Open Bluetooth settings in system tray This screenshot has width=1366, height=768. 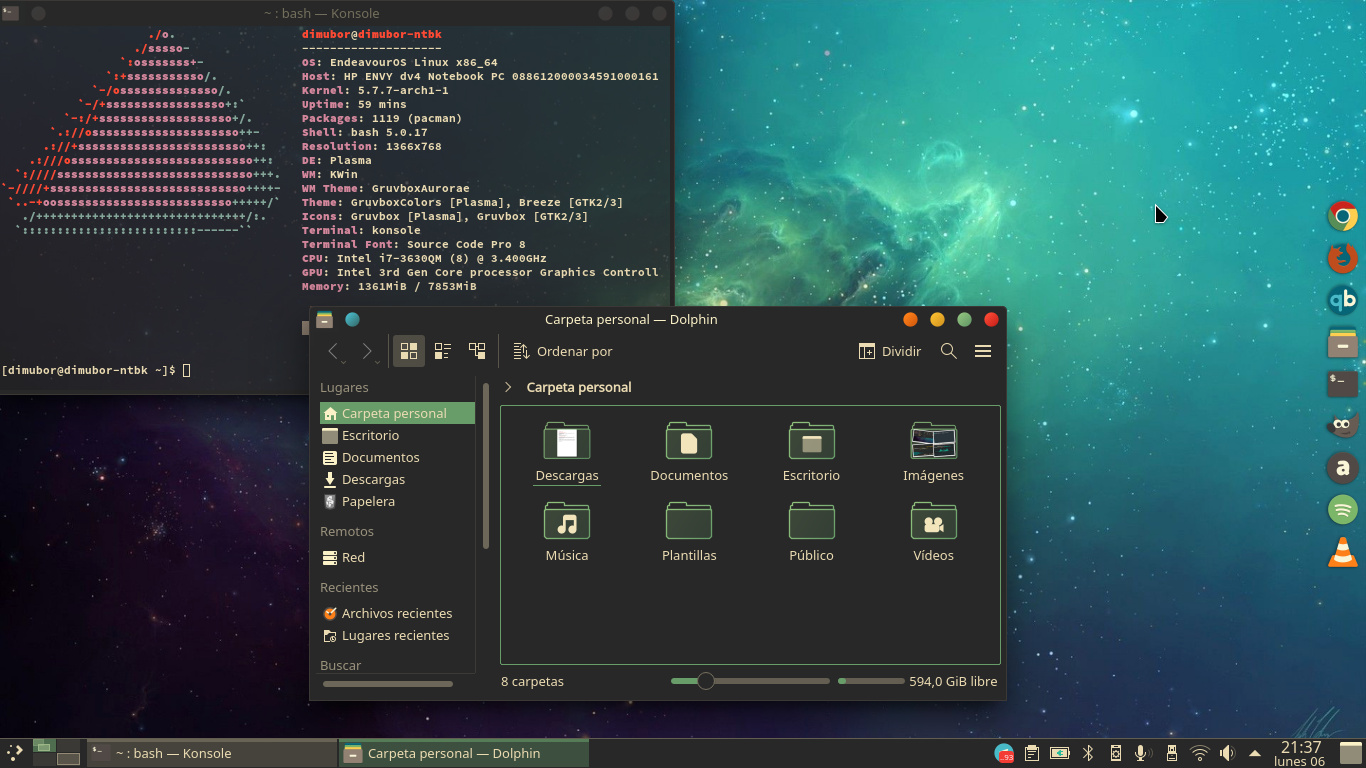point(1088,753)
